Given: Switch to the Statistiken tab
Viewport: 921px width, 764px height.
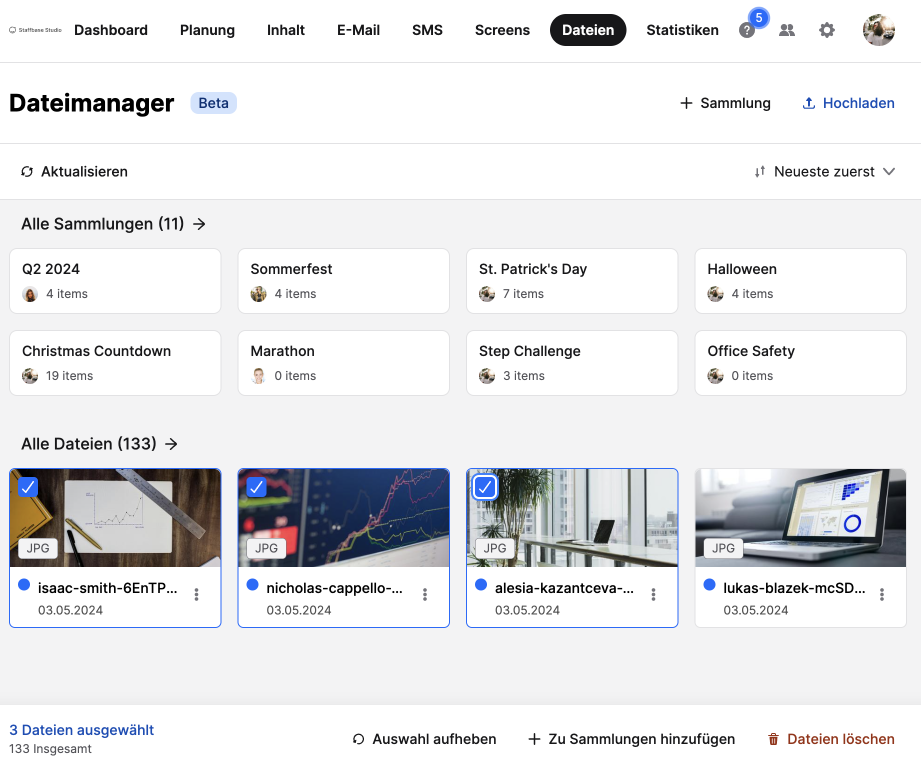Looking at the screenshot, I should coord(682,30).
